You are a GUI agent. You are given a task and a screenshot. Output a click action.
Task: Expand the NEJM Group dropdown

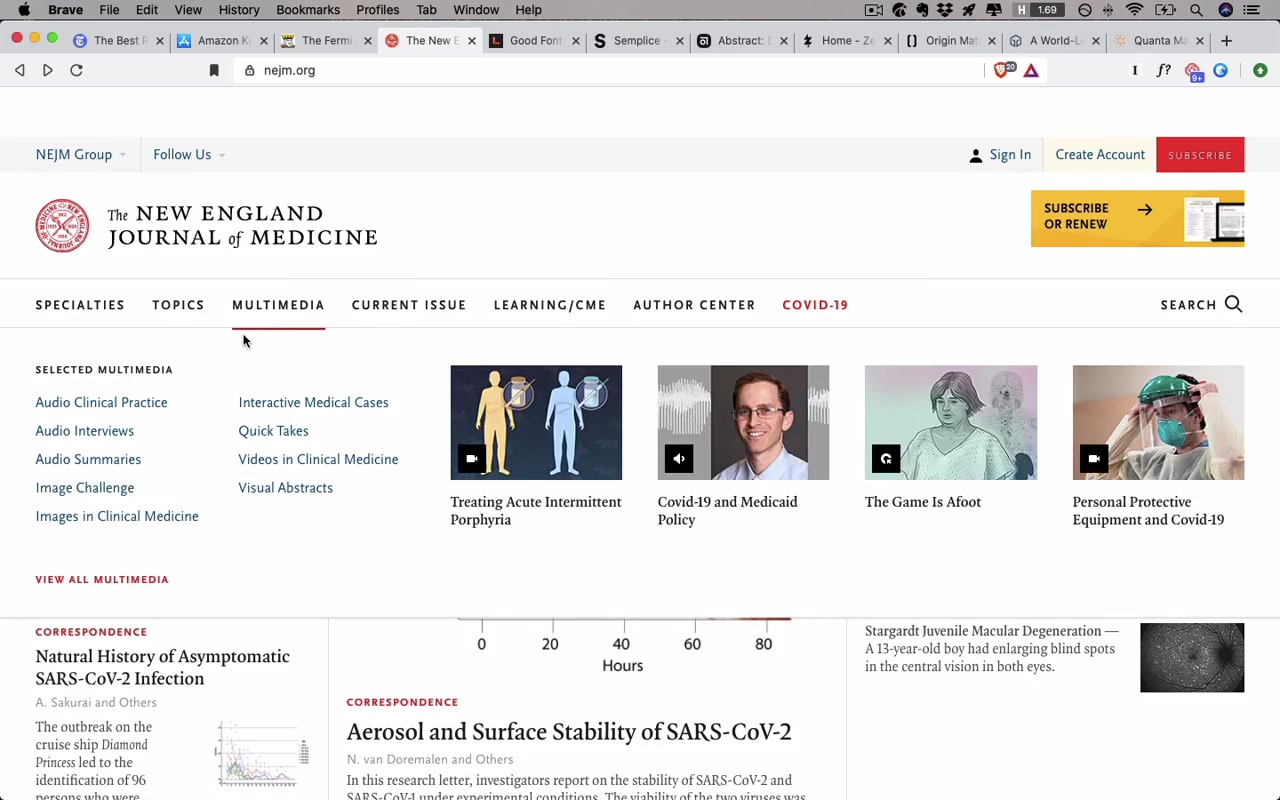pyautogui.click(x=81, y=155)
